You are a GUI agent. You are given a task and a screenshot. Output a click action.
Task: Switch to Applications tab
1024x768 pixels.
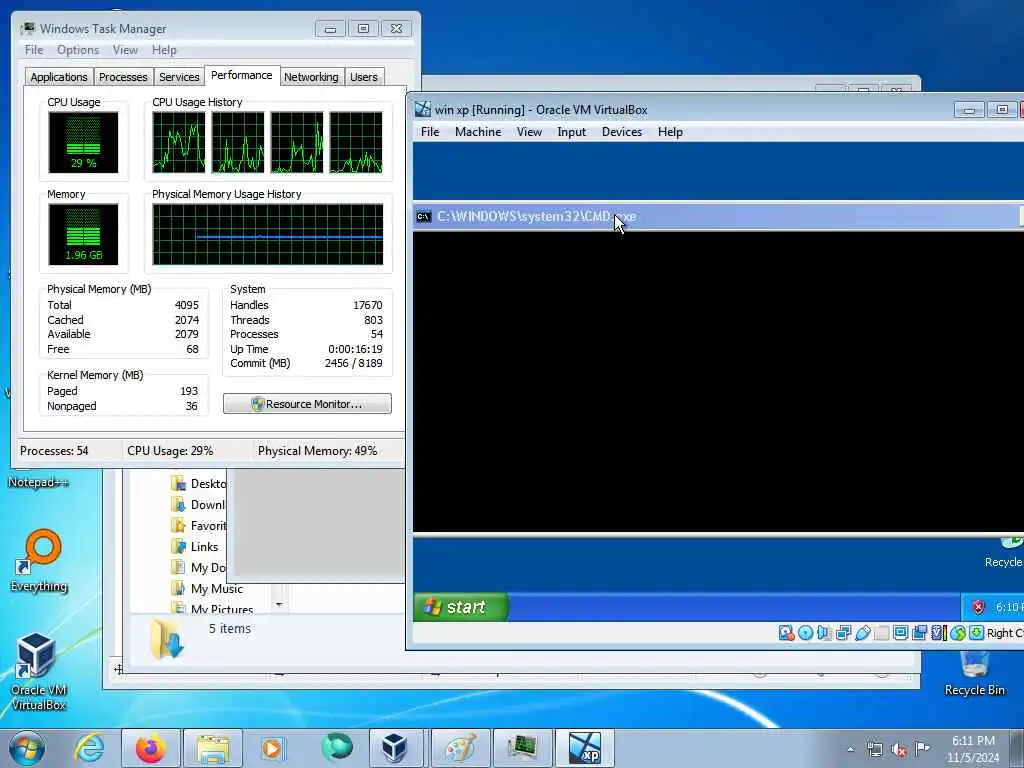[x=59, y=77]
